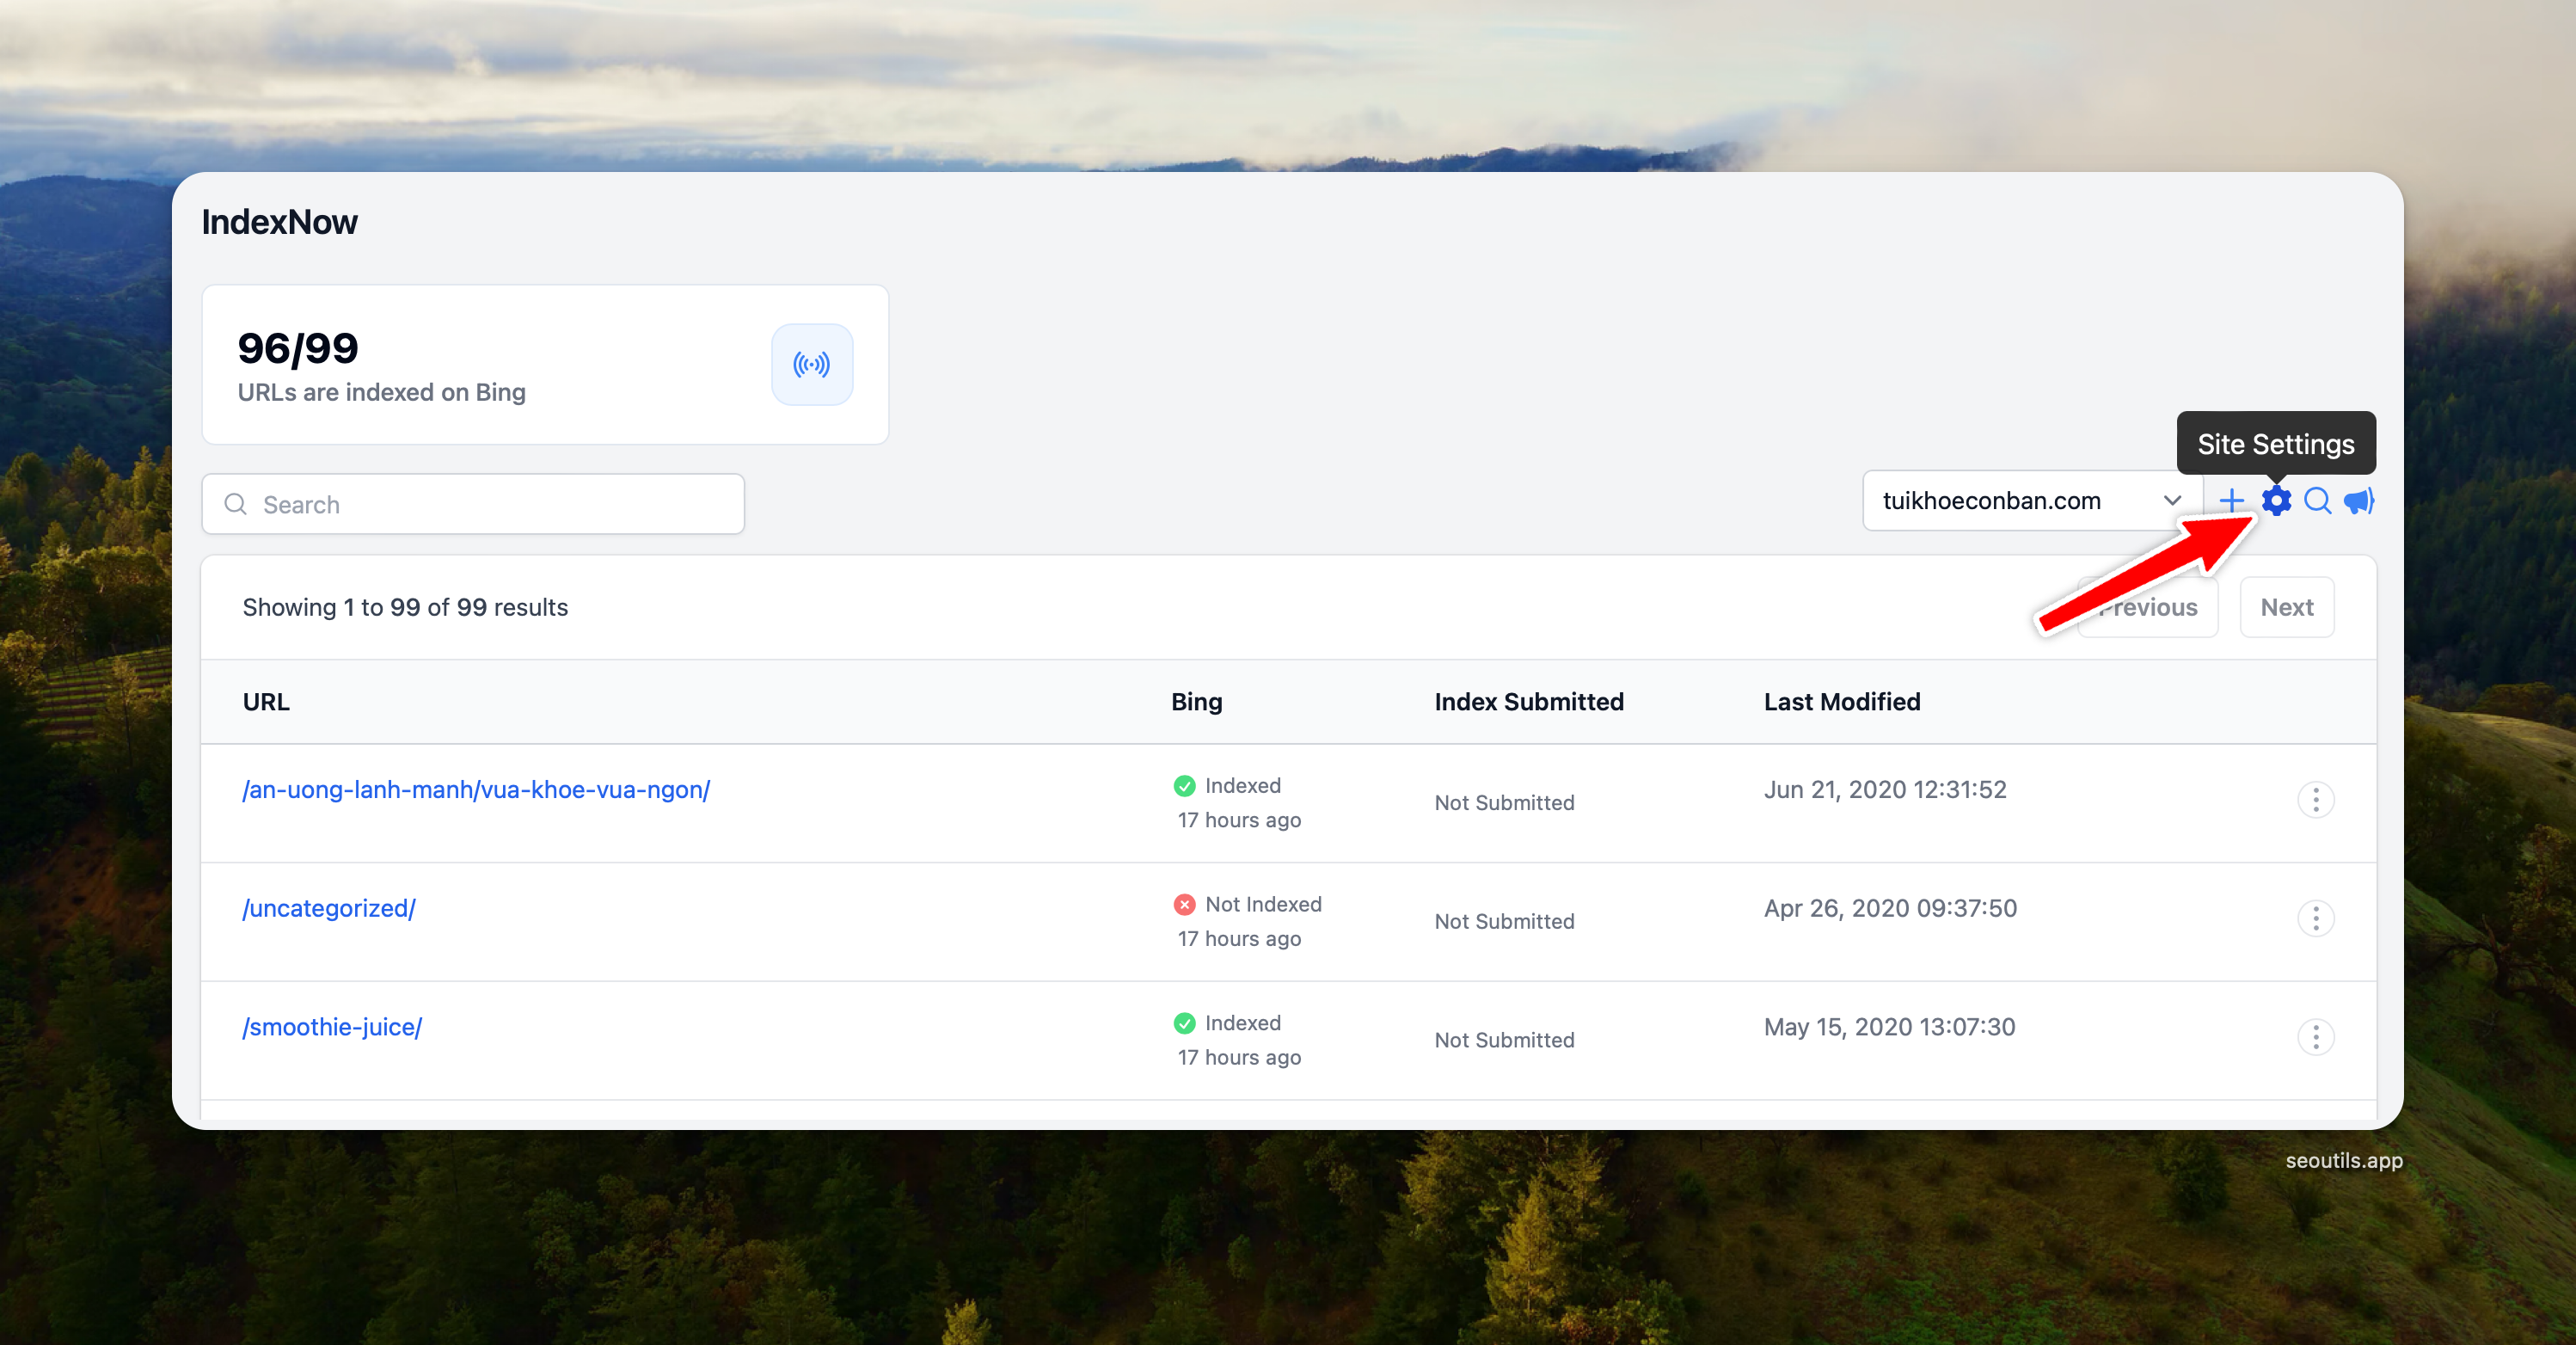The image size is (2576, 1345).
Task: Click the URL column header
Action: coord(266,702)
